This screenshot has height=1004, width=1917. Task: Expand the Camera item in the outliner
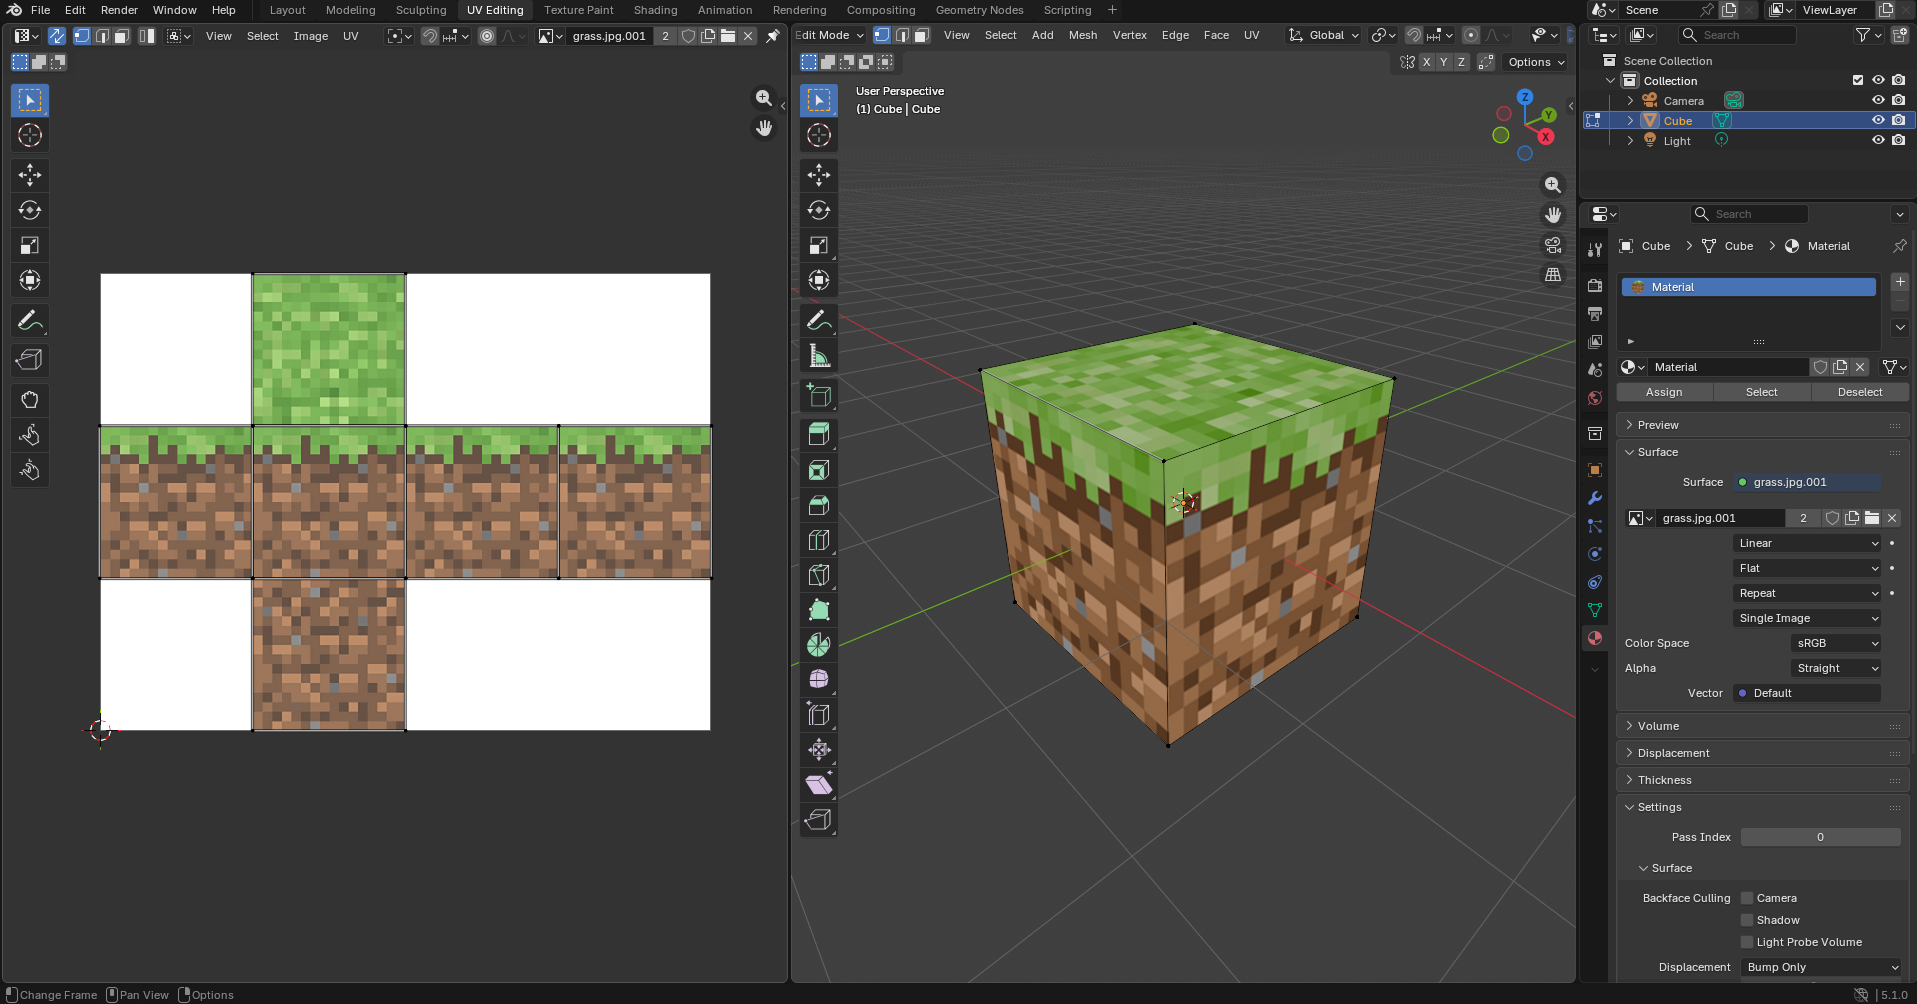1630,101
